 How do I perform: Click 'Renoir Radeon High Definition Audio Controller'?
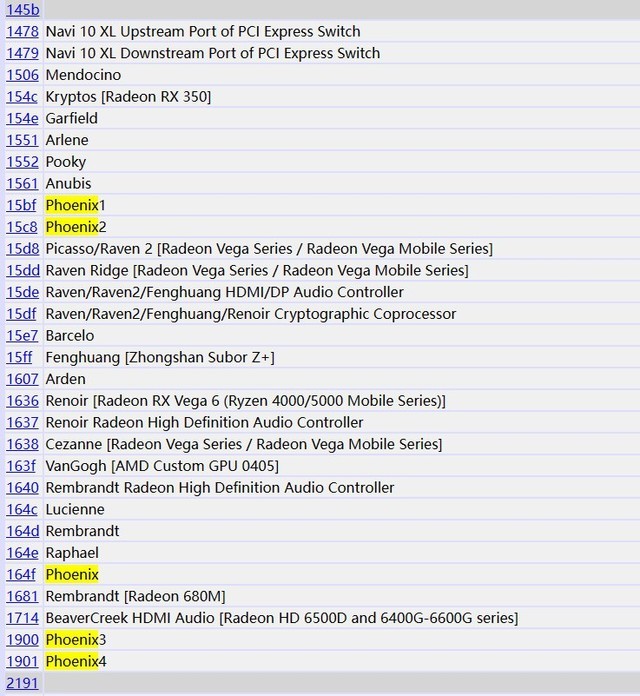pyautogui.click(x=205, y=423)
